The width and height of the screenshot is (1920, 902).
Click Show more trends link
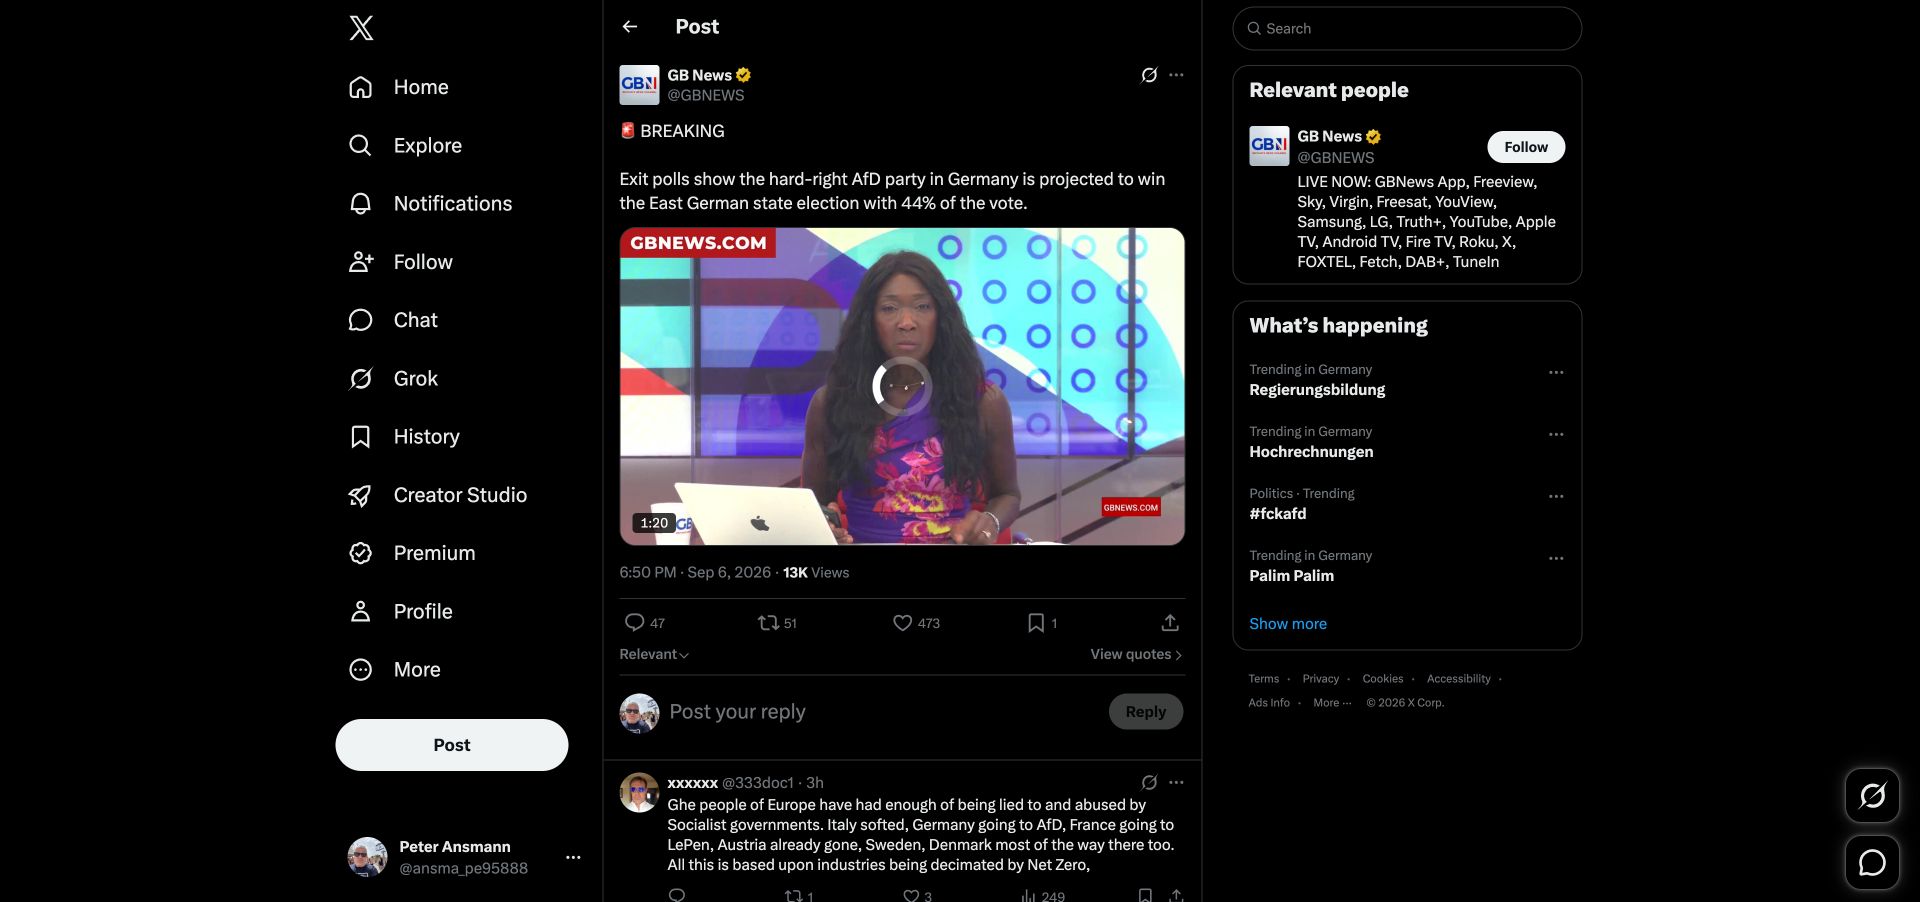pos(1288,623)
